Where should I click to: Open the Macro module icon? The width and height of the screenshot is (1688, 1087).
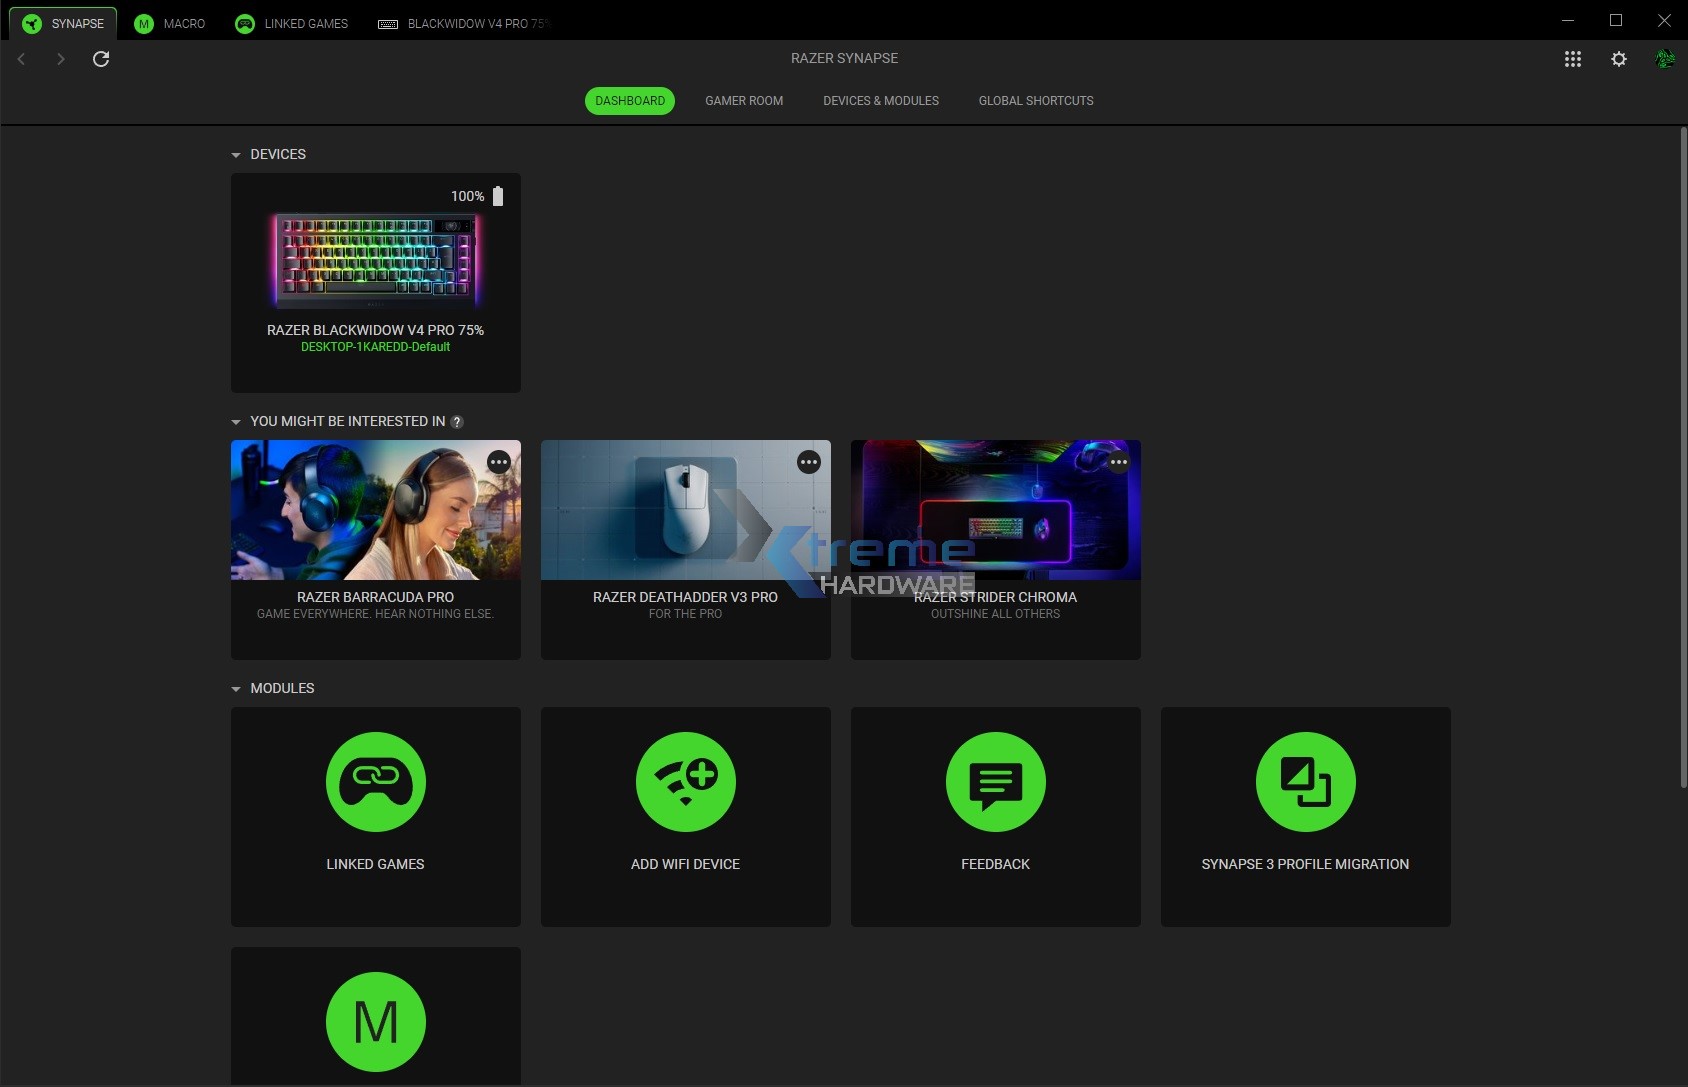[x=375, y=1021]
